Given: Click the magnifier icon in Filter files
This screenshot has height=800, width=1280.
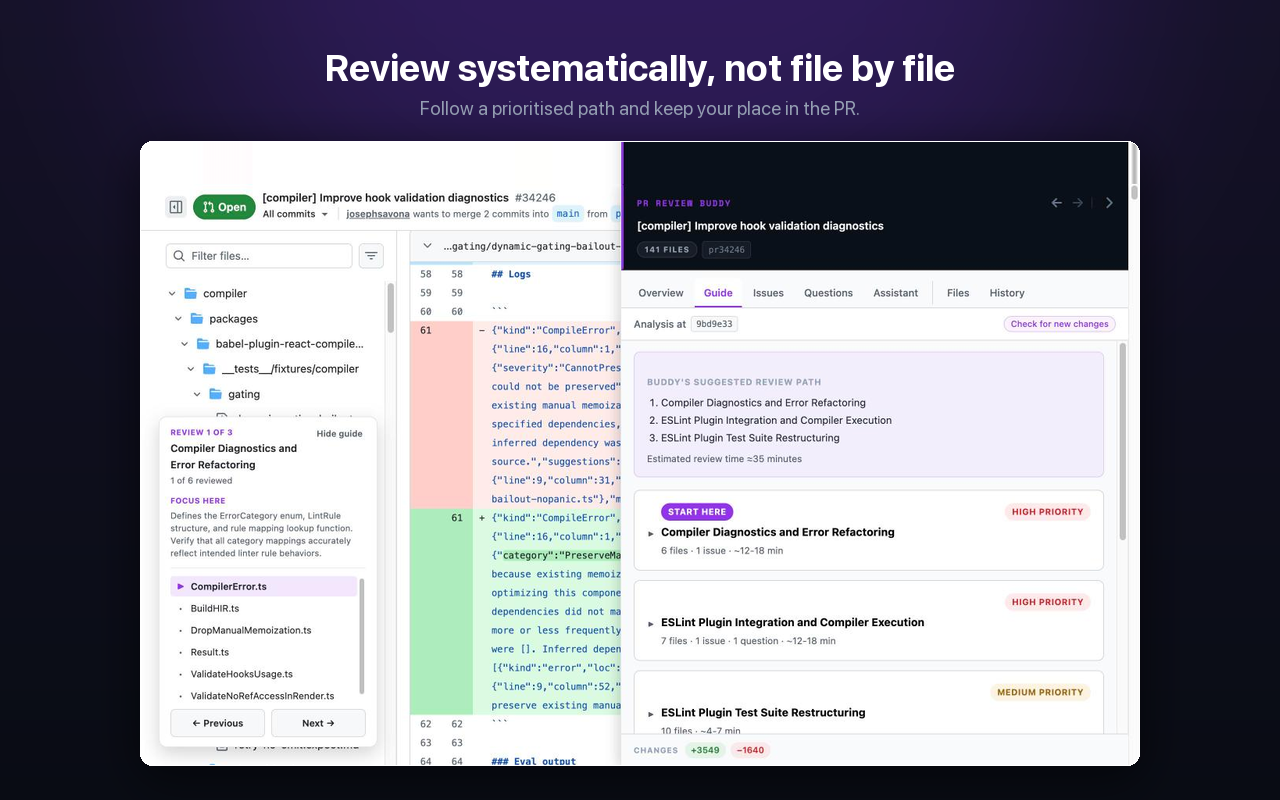Looking at the screenshot, I should (x=179, y=256).
